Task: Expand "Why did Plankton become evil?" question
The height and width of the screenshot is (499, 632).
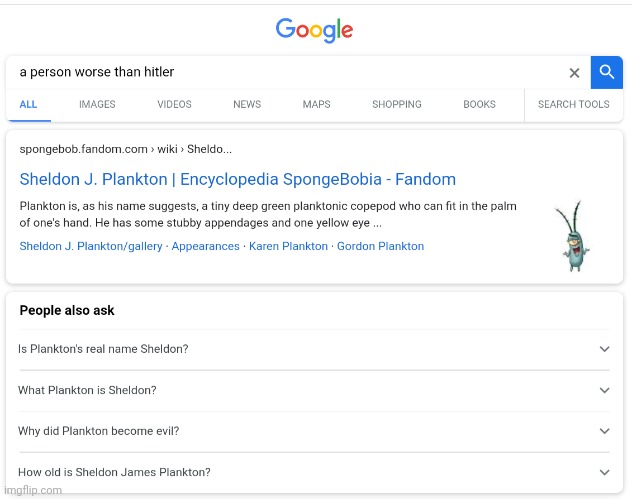Action: [314, 431]
